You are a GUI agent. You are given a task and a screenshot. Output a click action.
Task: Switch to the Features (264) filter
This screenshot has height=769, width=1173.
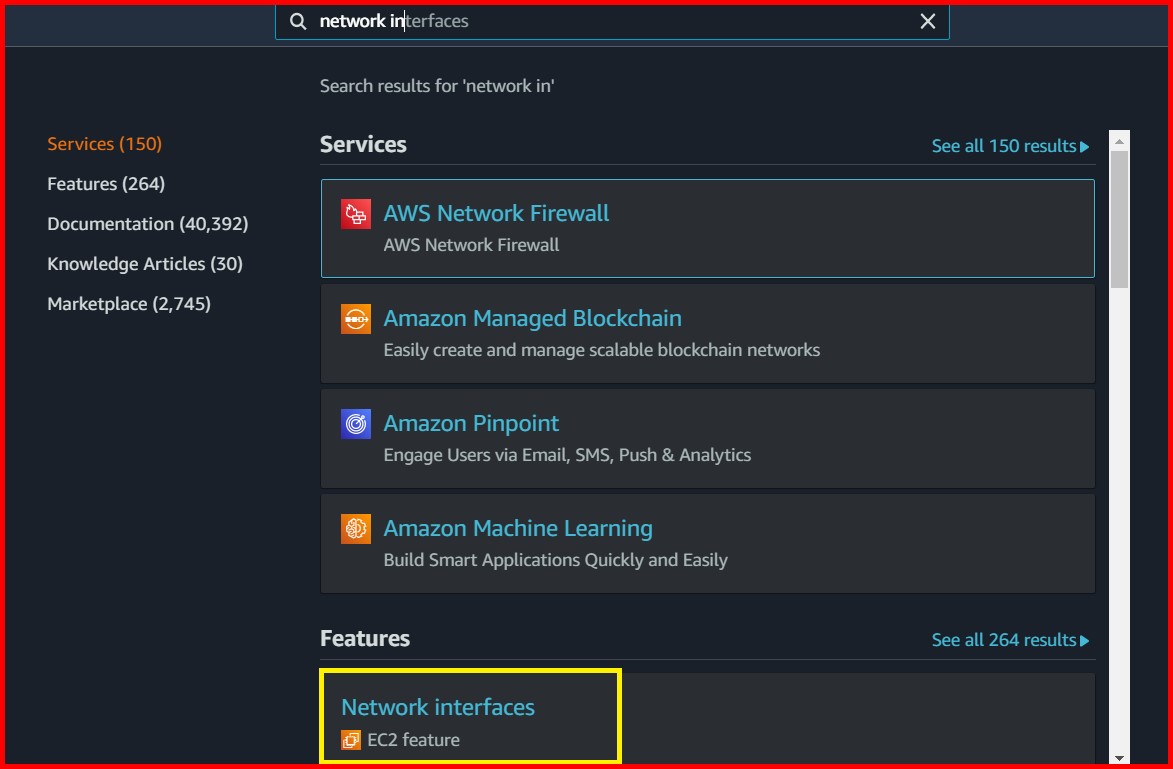(105, 183)
